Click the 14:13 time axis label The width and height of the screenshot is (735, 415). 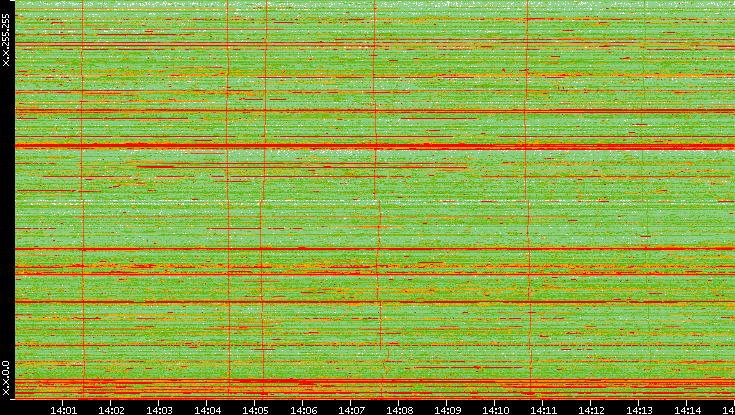639,410
